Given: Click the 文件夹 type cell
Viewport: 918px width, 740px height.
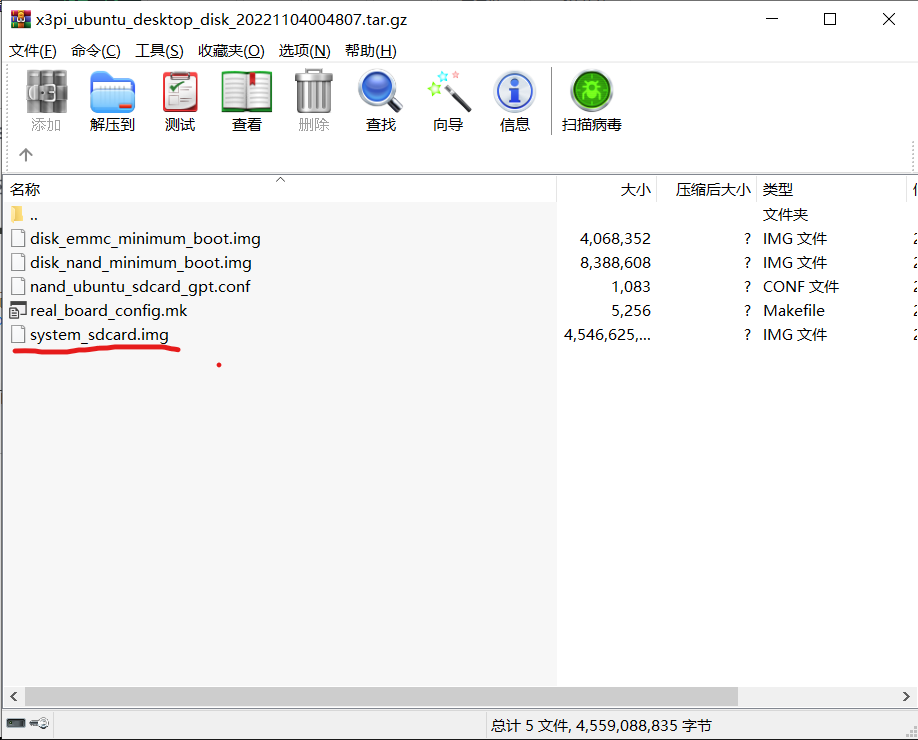Looking at the screenshot, I should (x=785, y=214).
